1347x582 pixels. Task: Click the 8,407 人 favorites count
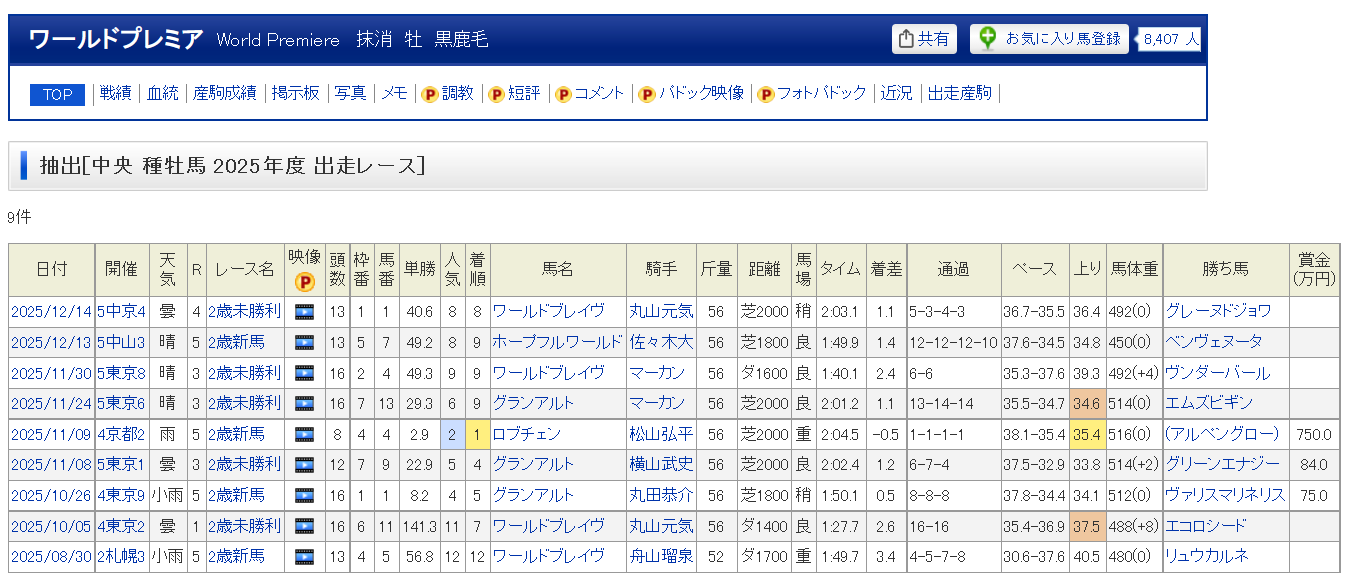[x=1170, y=39]
